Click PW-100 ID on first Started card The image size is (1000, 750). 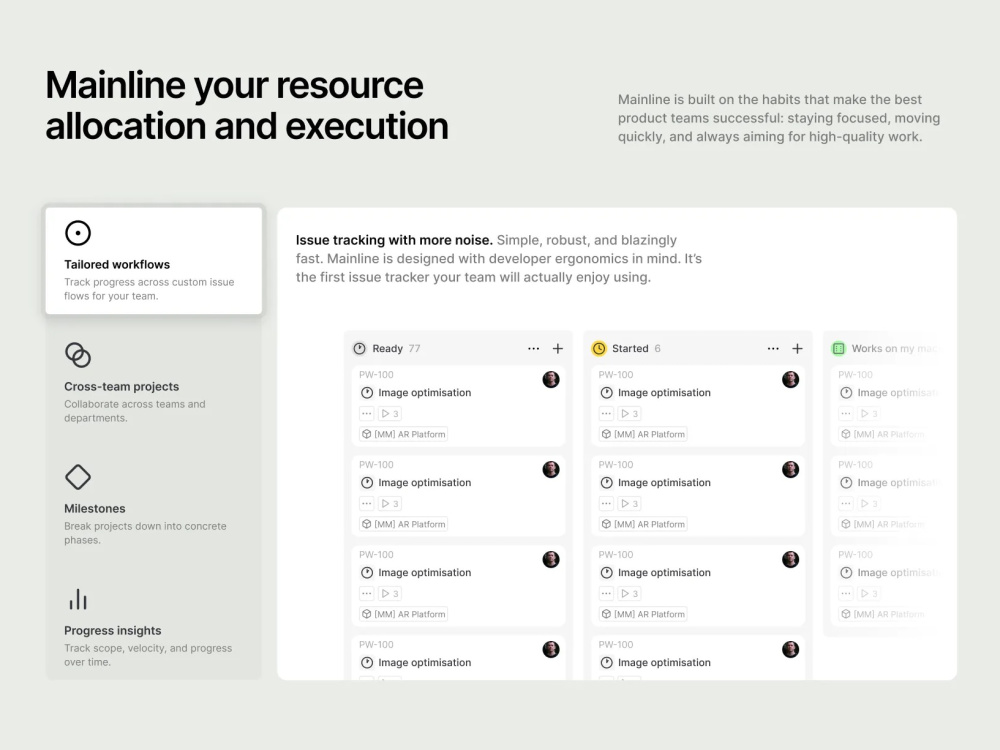616,375
